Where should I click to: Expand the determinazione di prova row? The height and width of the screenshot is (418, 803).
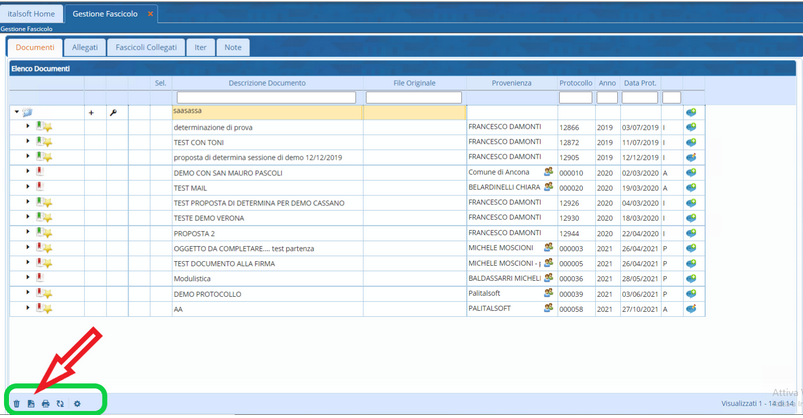pyautogui.click(x=28, y=127)
